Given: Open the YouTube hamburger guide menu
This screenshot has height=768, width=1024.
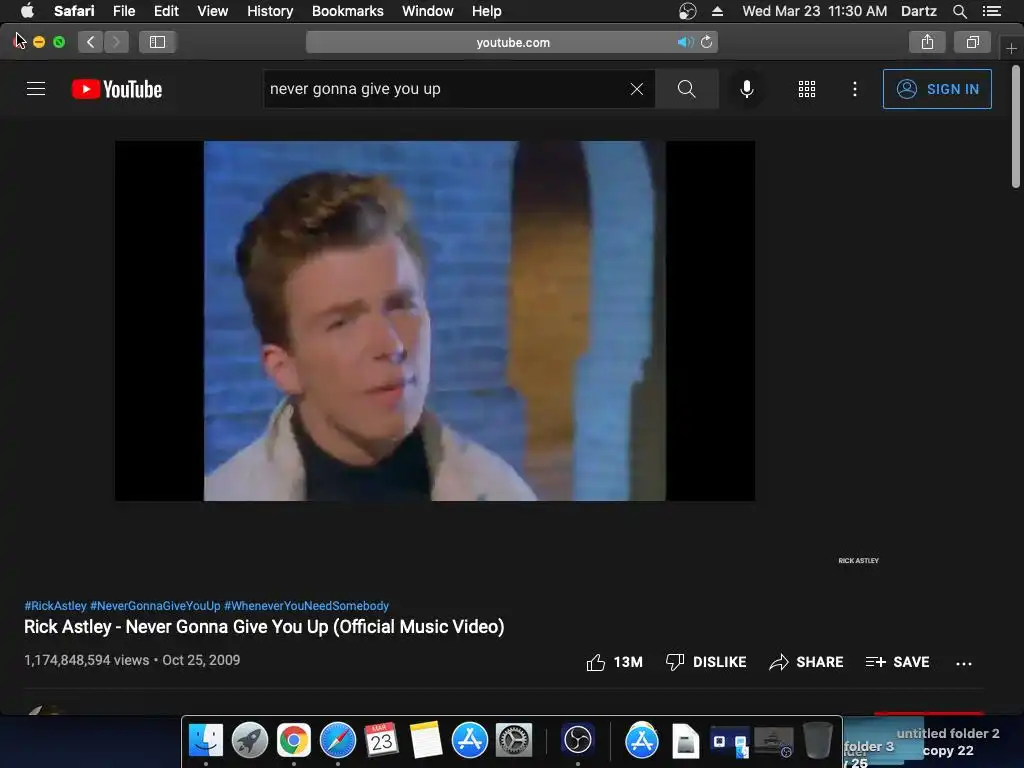Looking at the screenshot, I should point(36,89).
